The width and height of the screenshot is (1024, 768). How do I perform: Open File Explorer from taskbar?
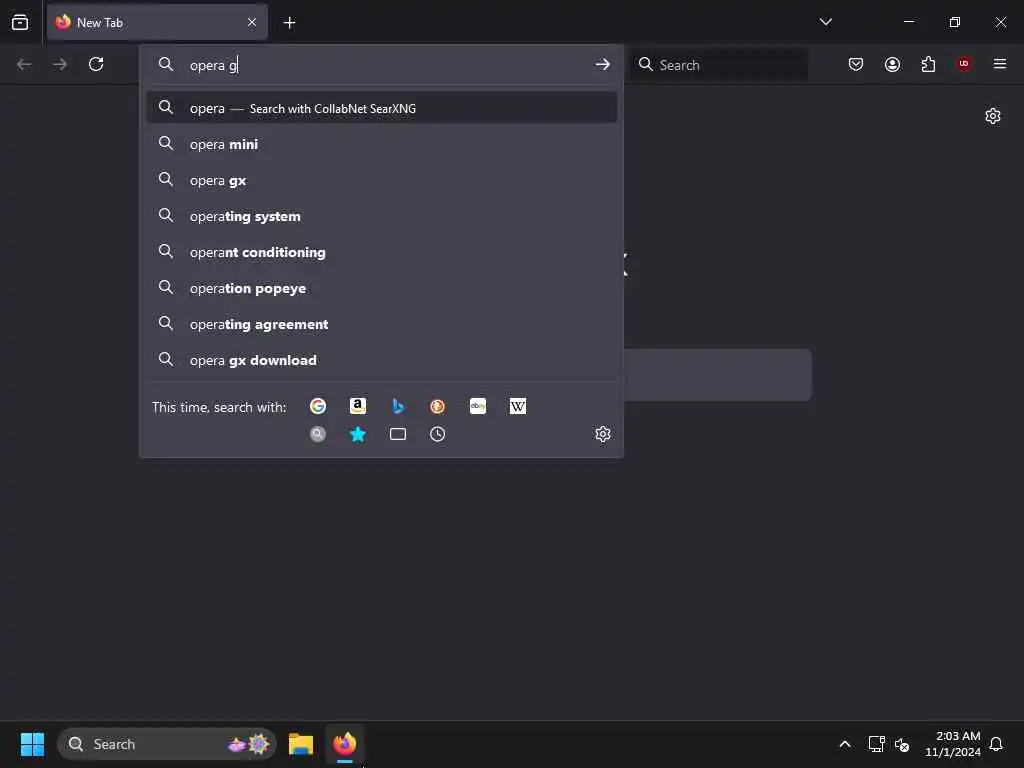pyautogui.click(x=301, y=744)
